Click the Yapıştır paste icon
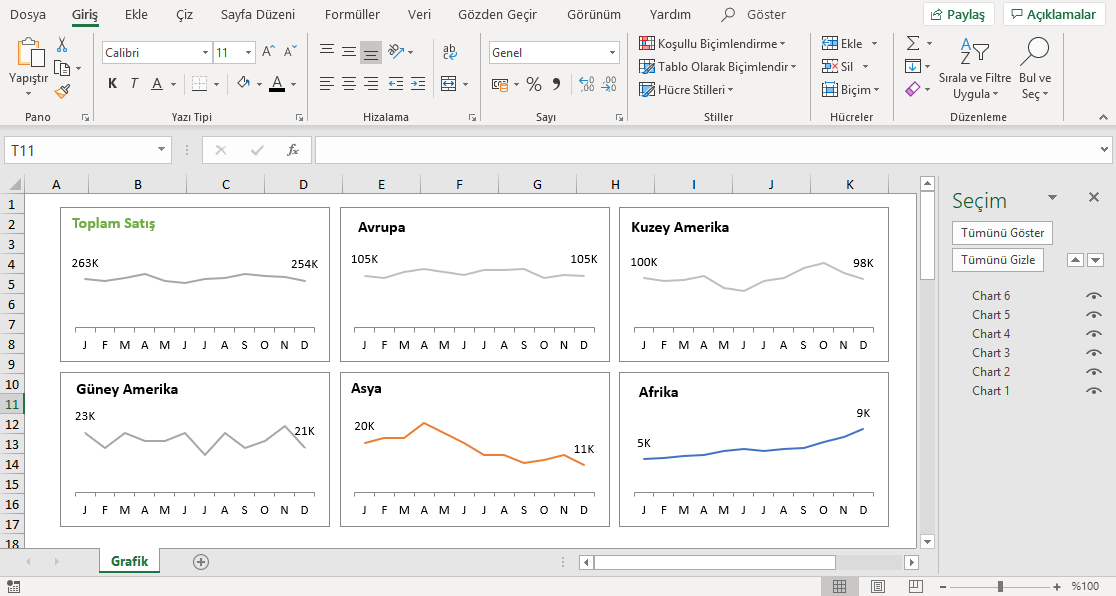The width and height of the screenshot is (1116, 596). (29, 53)
